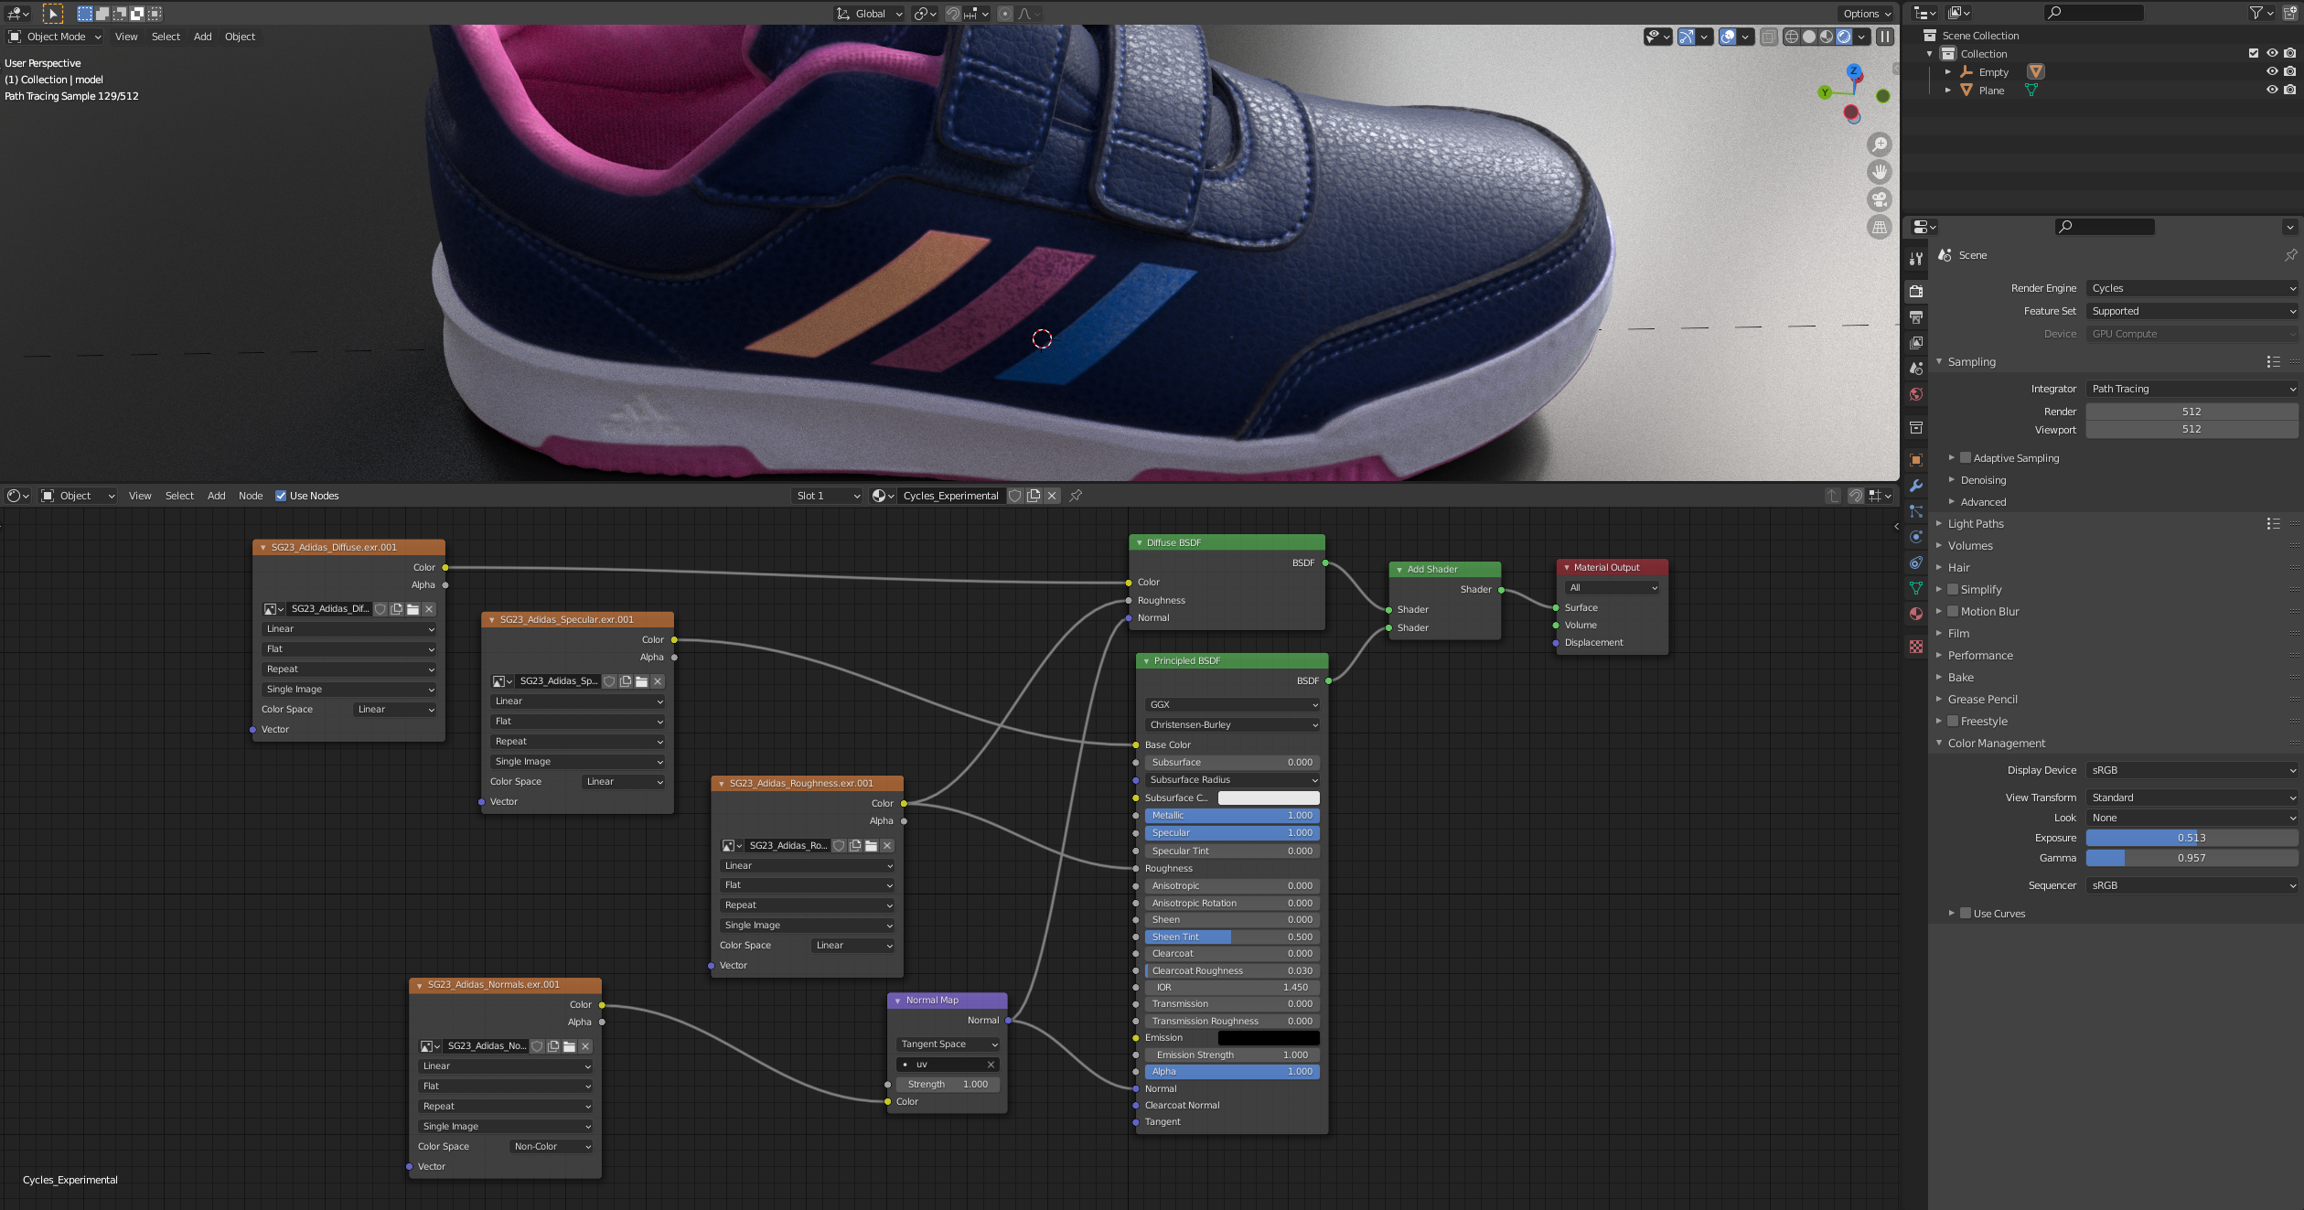
Task: Adjust the Exposure slider in Color Management
Action: coord(2190,838)
